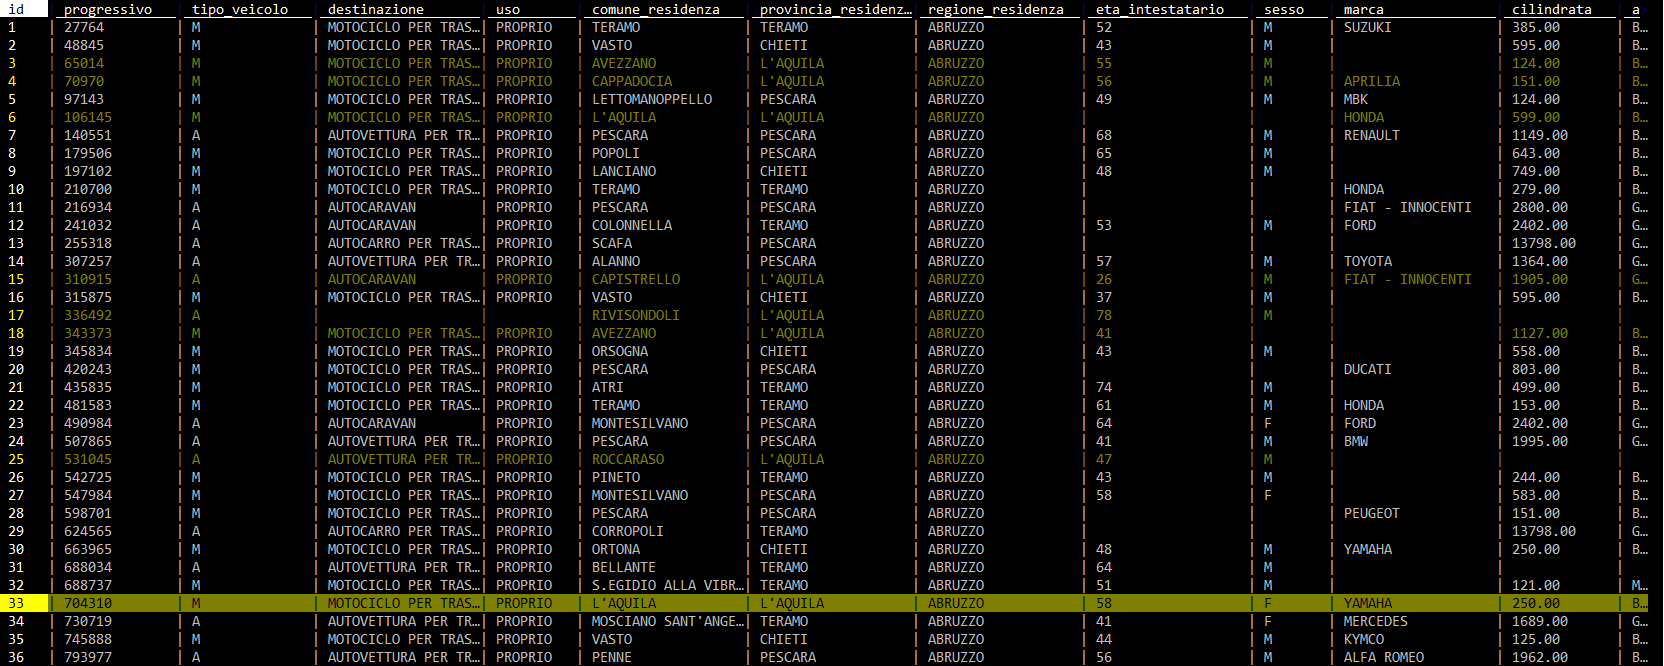
Task: Click the 'regione_residenza' column header
Action: (996, 9)
